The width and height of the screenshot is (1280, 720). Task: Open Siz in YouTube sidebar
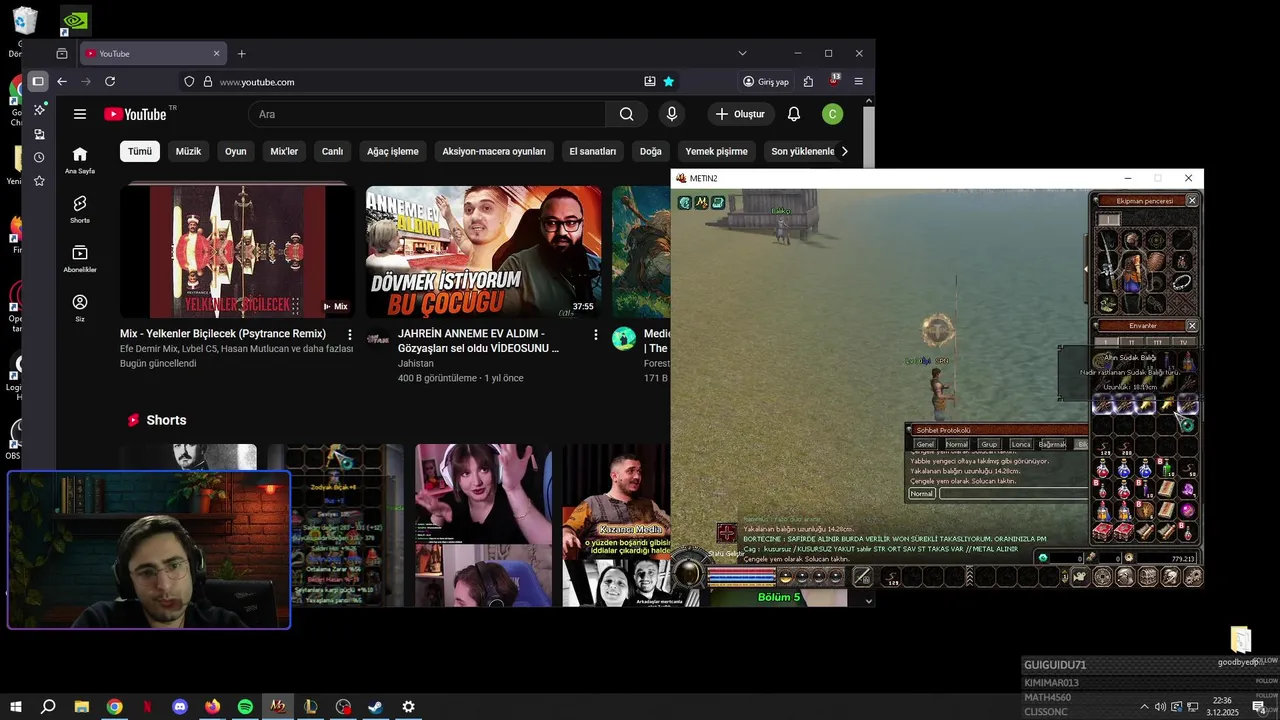[x=80, y=307]
